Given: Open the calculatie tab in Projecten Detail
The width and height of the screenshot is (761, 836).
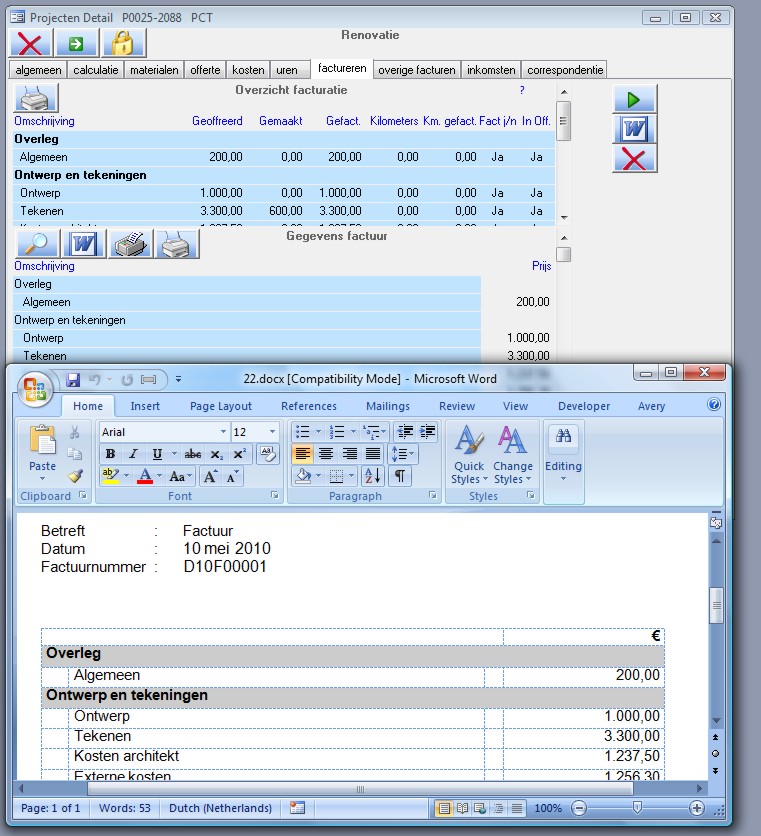Looking at the screenshot, I should (x=96, y=70).
